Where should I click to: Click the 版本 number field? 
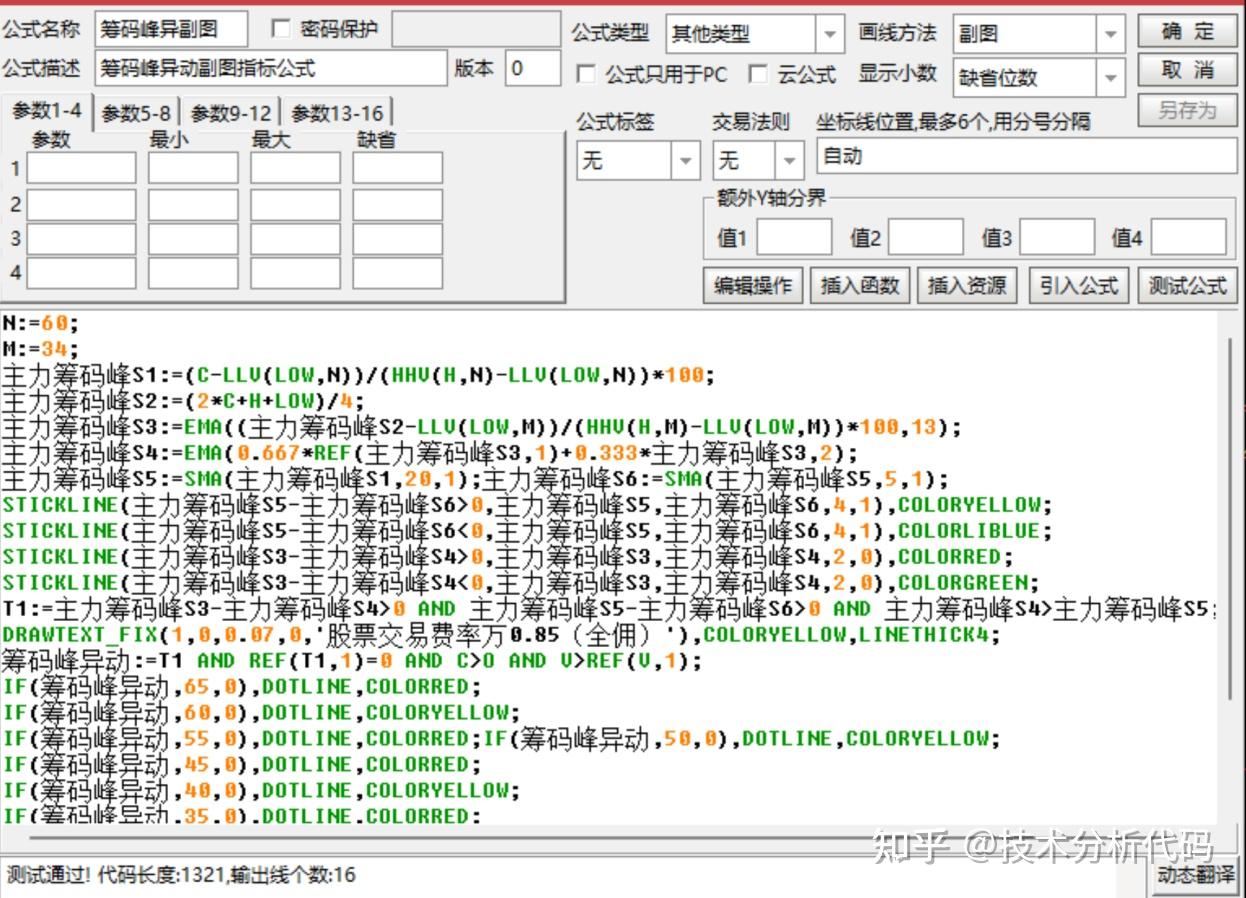point(533,68)
